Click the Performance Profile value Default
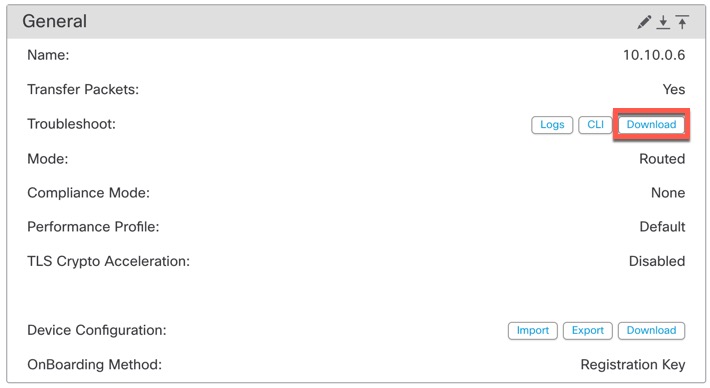Viewport: 710px width, 388px height. pyautogui.click(x=662, y=227)
